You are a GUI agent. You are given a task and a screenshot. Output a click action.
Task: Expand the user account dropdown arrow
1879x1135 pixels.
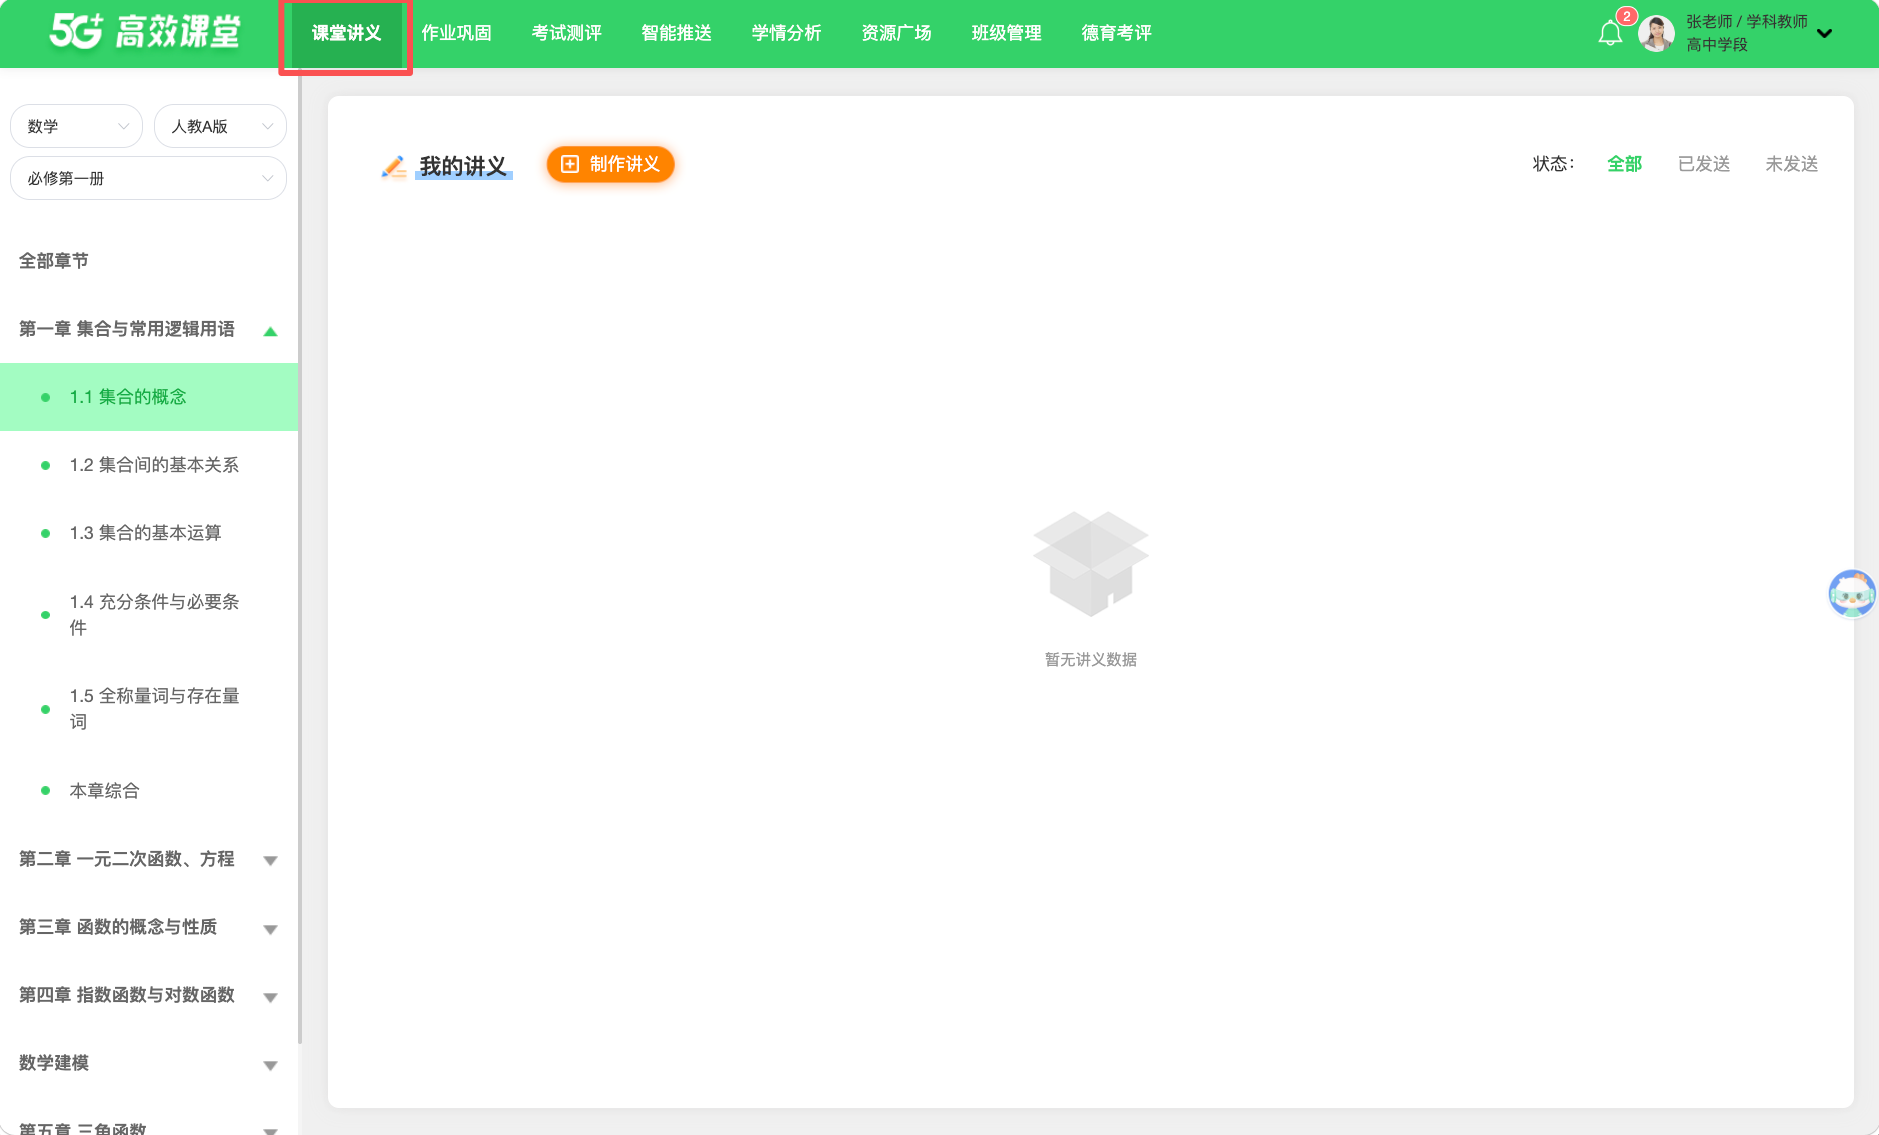tap(1824, 33)
